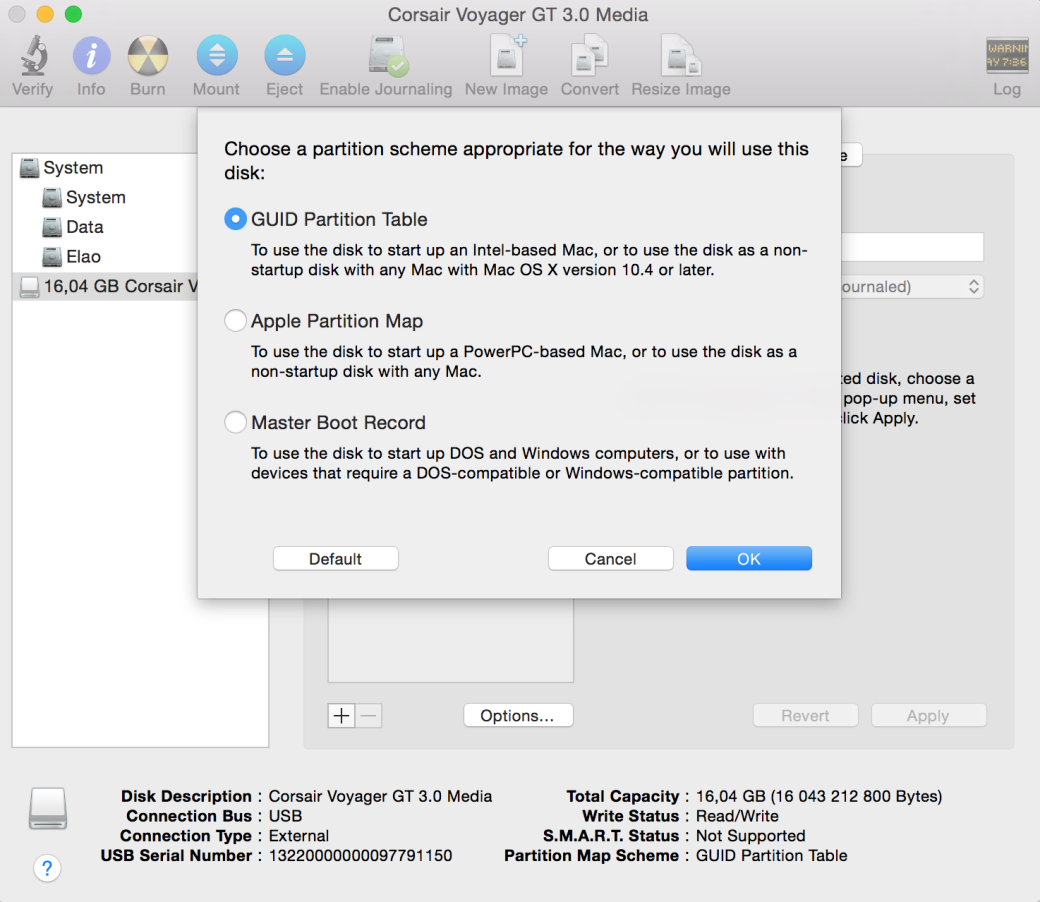Click Cancel in partition scheme dialog
Viewport: 1040px width, 902px height.
pyautogui.click(x=610, y=558)
